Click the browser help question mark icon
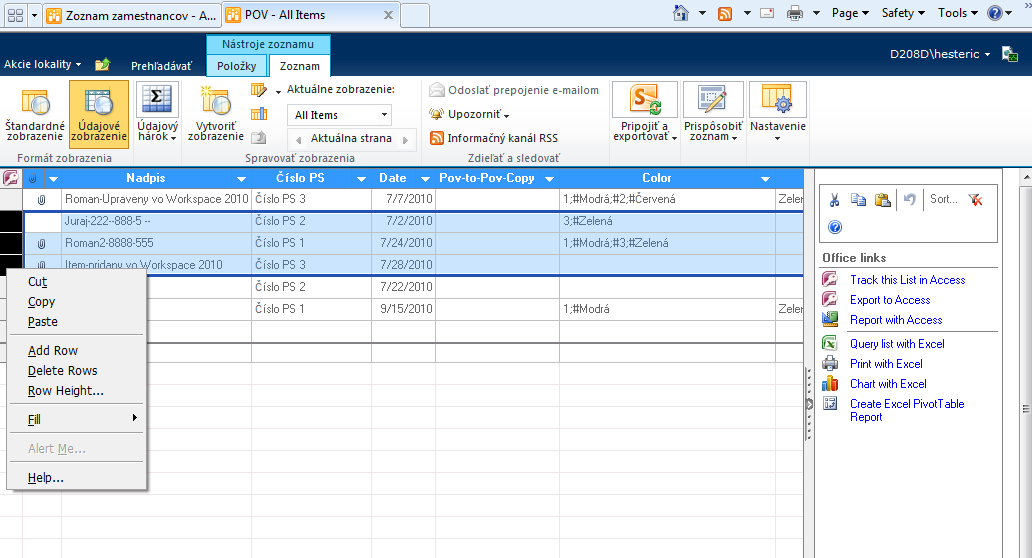This screenshot has width=1032, height=558. pos(994,13)
